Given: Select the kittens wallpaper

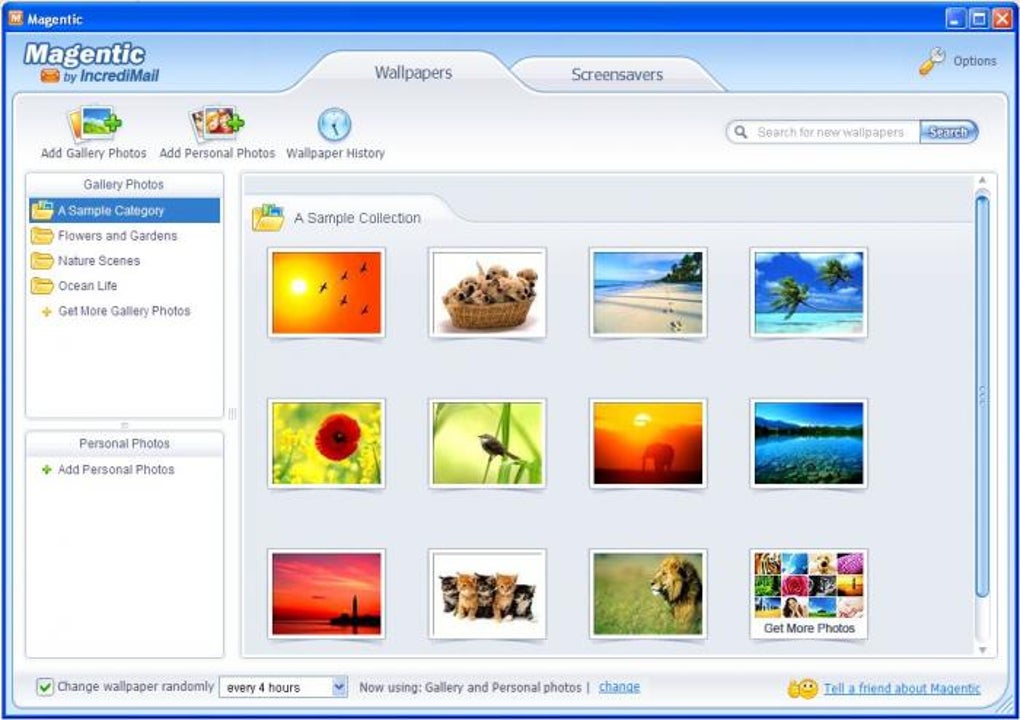Looking at the screenshot, I should point(487,594).
